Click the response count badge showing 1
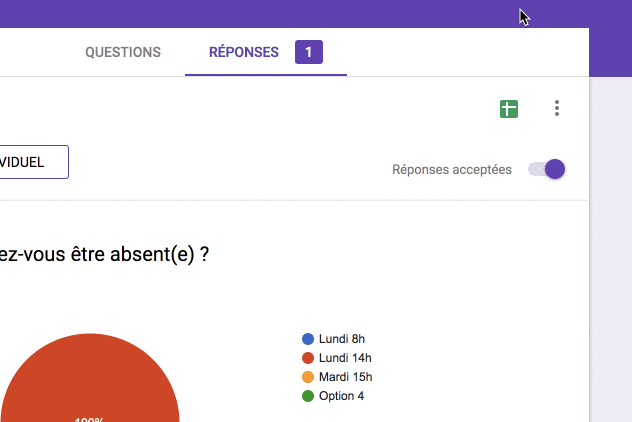The width and height of the screenshot is (632, 422). coord(309,52)
